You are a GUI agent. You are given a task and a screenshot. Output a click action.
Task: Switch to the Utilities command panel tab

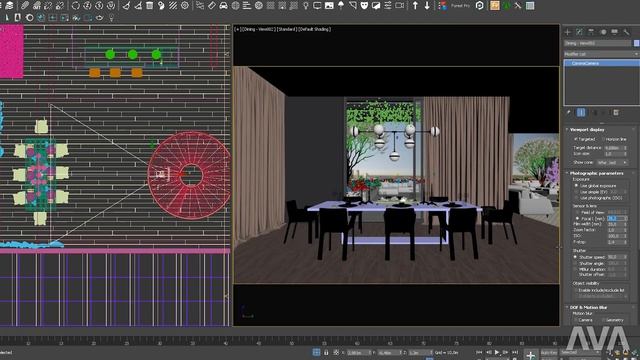(627, 32)
